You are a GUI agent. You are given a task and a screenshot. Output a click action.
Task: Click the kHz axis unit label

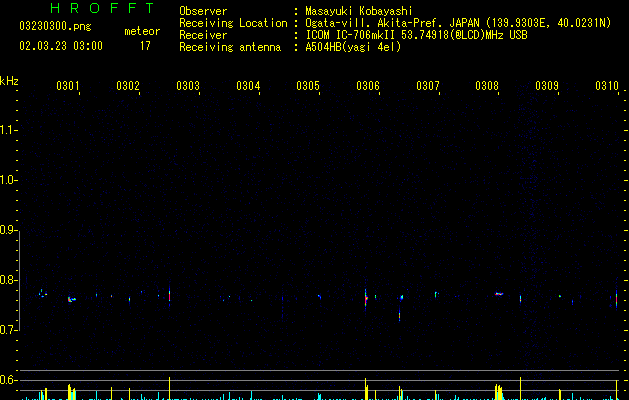(9, 81)
